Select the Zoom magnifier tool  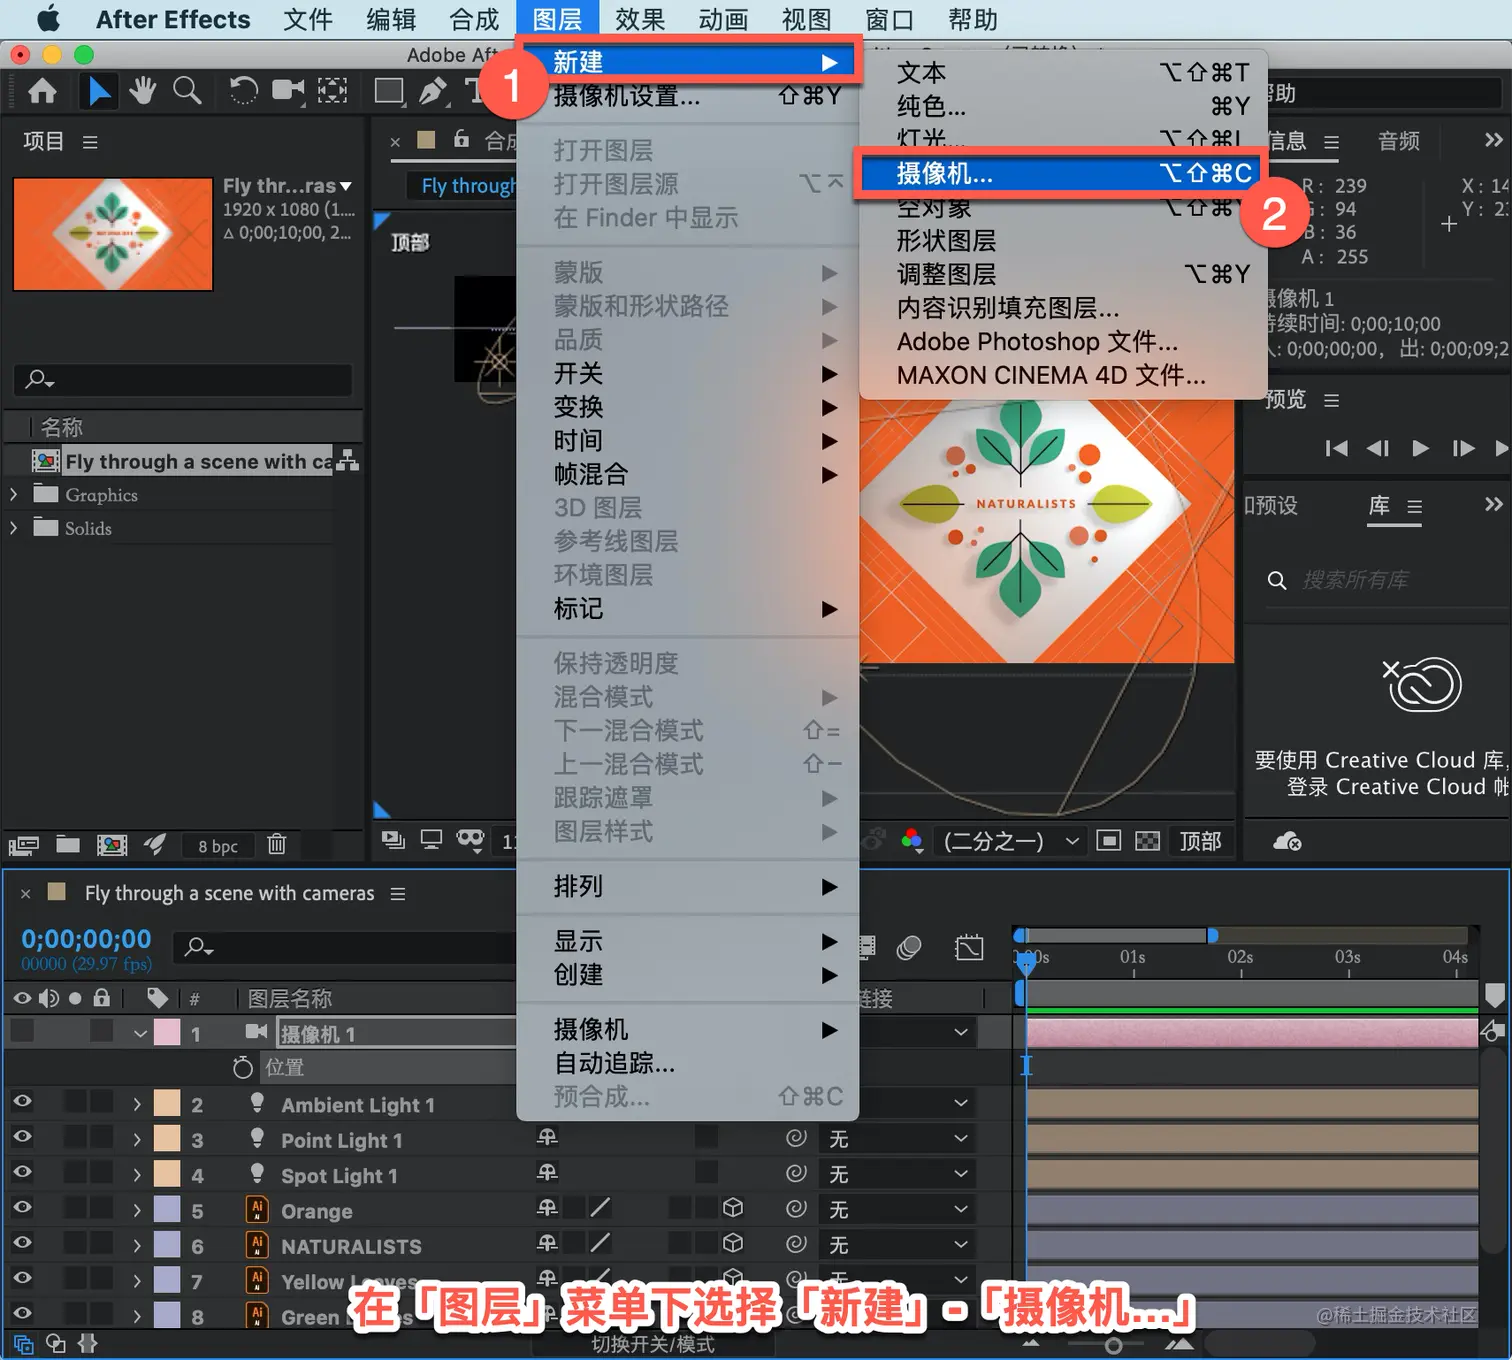pos(187,91)
